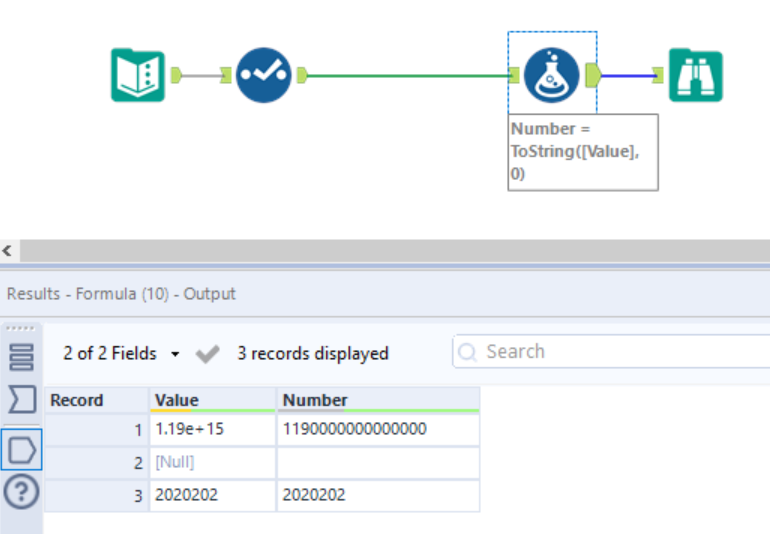This screenshot has width=770, height=534.
Task: Select the Input Data tool on canvas
Action: pos(137,75)
